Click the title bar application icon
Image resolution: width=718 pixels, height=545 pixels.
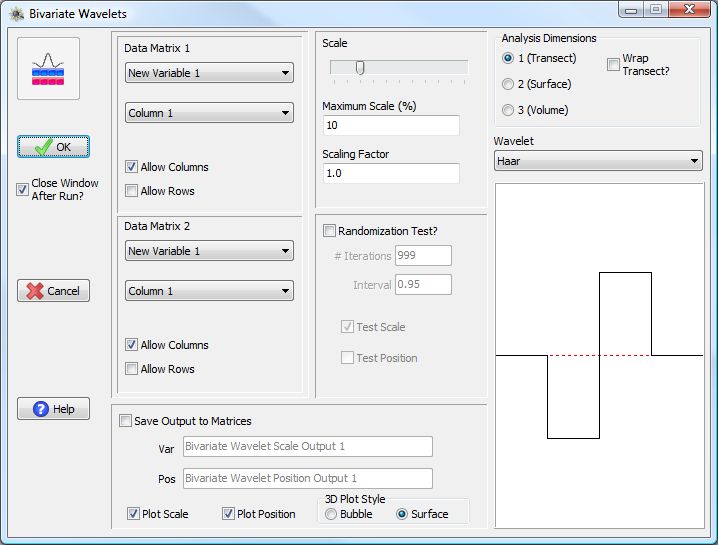pos(16,14)
